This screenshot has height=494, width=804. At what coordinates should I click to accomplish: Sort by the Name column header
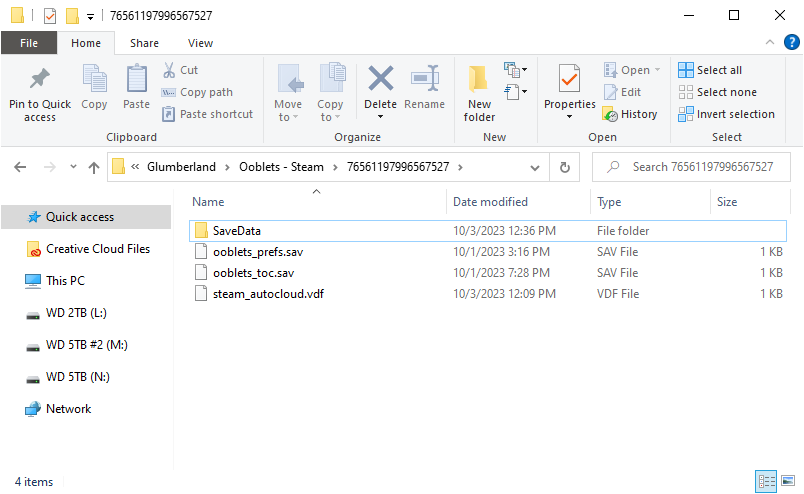pos(208,202)
